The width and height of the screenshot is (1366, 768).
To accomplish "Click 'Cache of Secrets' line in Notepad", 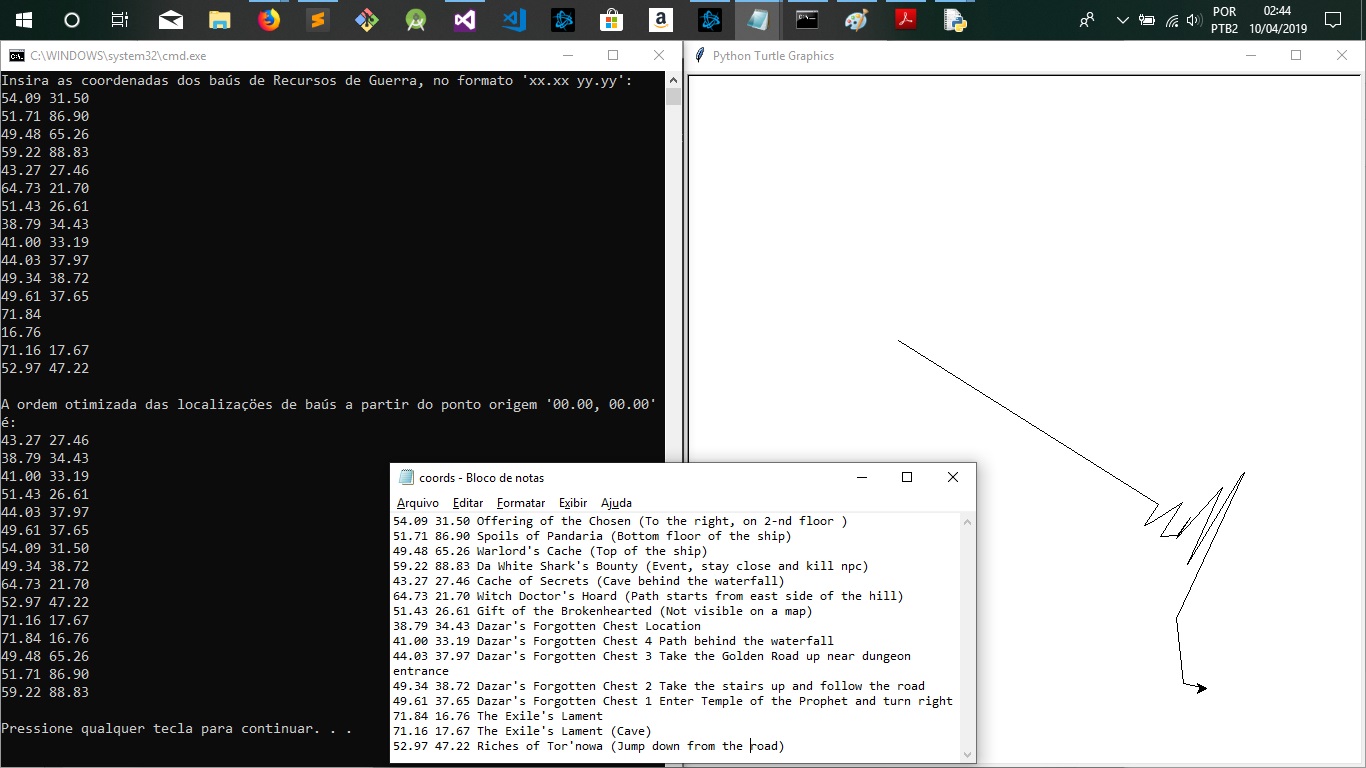I will [589, 581].
